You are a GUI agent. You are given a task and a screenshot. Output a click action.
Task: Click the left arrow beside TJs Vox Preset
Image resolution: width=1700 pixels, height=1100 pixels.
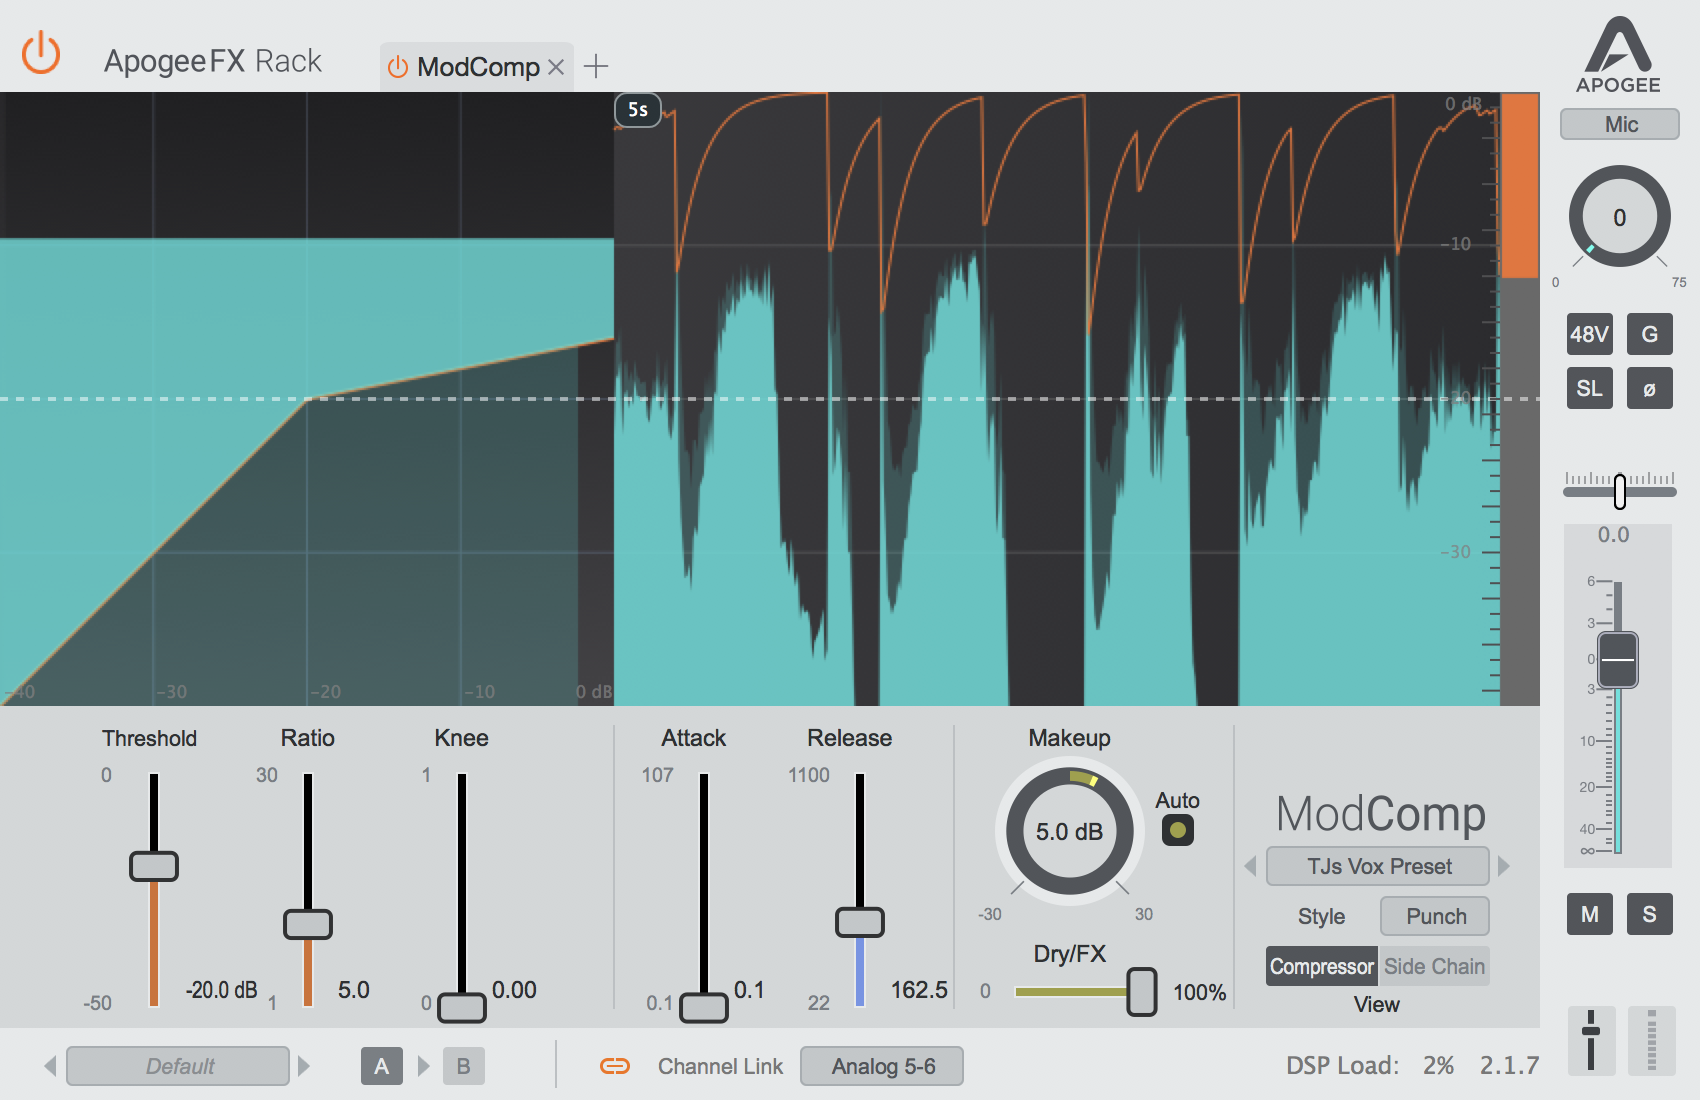1249,866
